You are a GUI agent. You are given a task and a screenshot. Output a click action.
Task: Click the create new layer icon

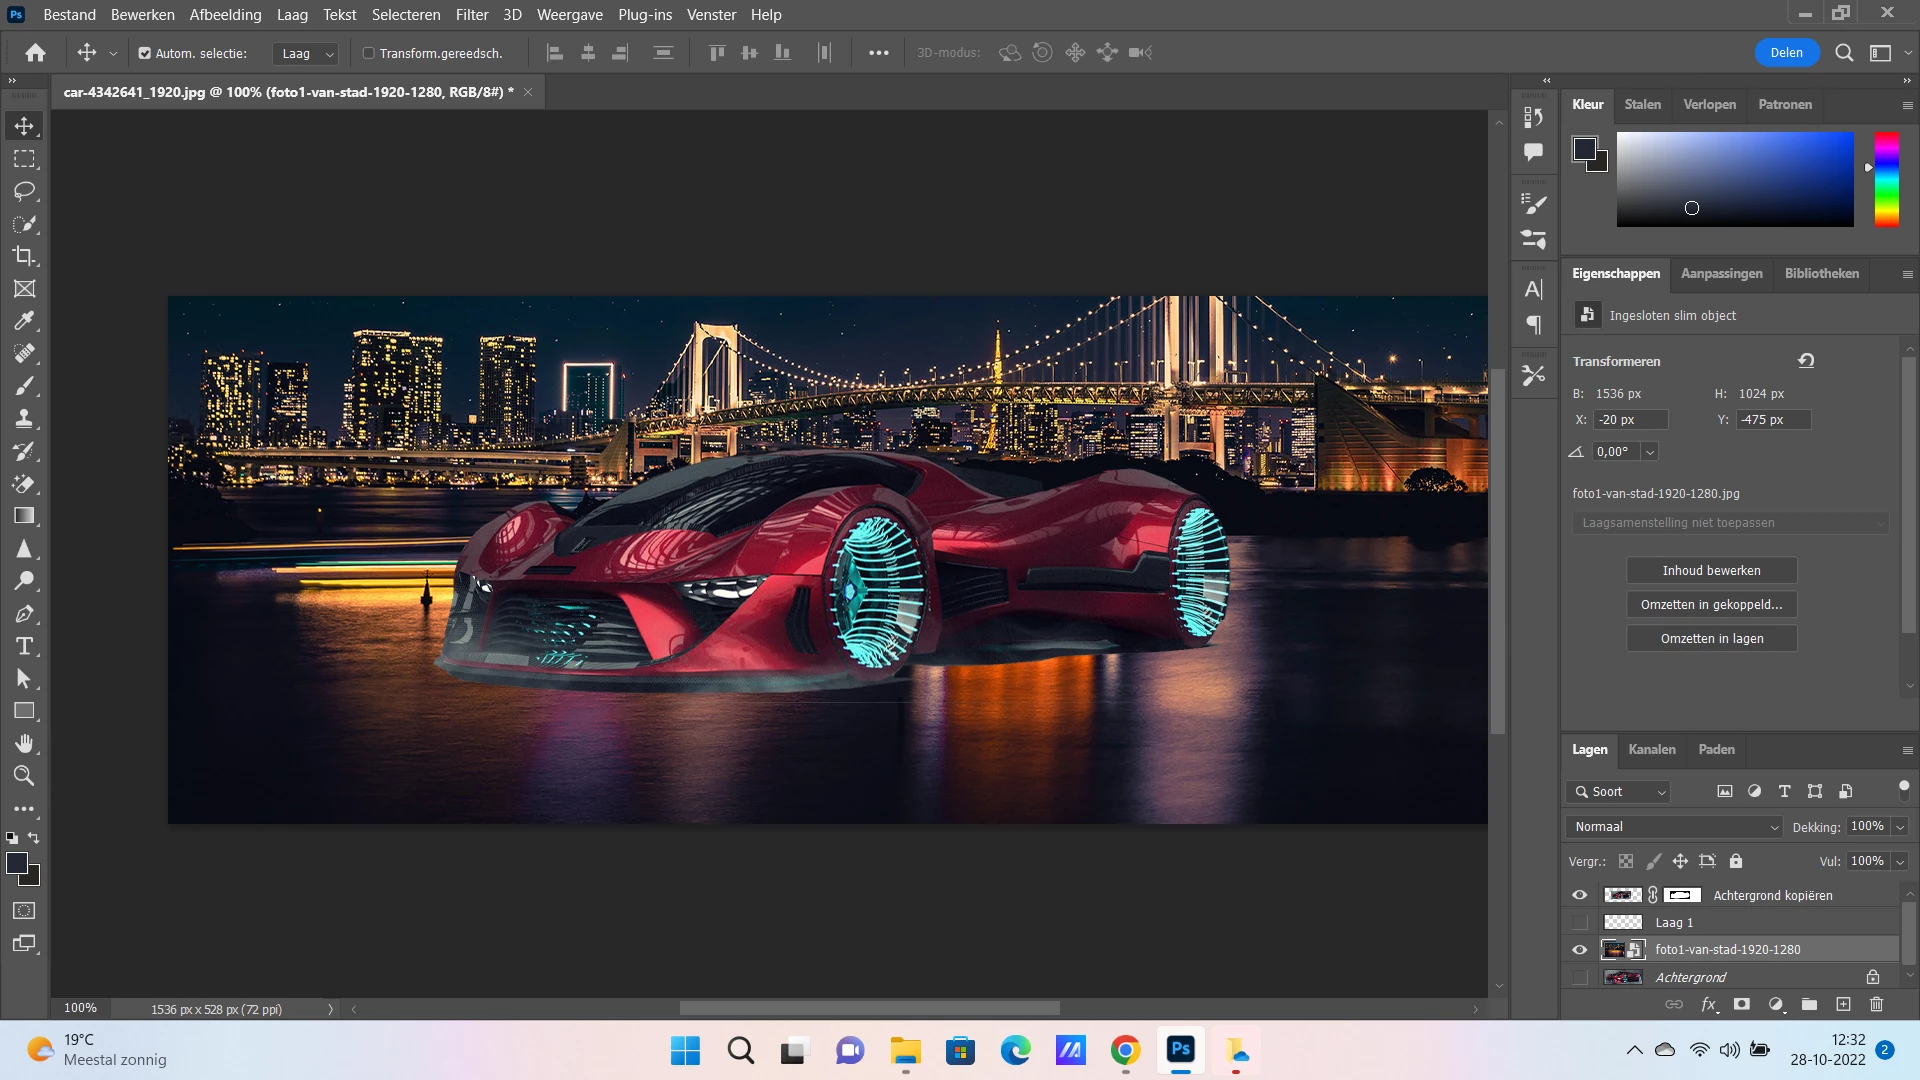click(x=1843, y=1004)
